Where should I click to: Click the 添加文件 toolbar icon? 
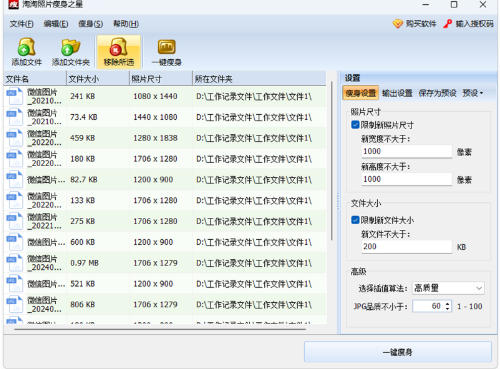click(26, 47)
